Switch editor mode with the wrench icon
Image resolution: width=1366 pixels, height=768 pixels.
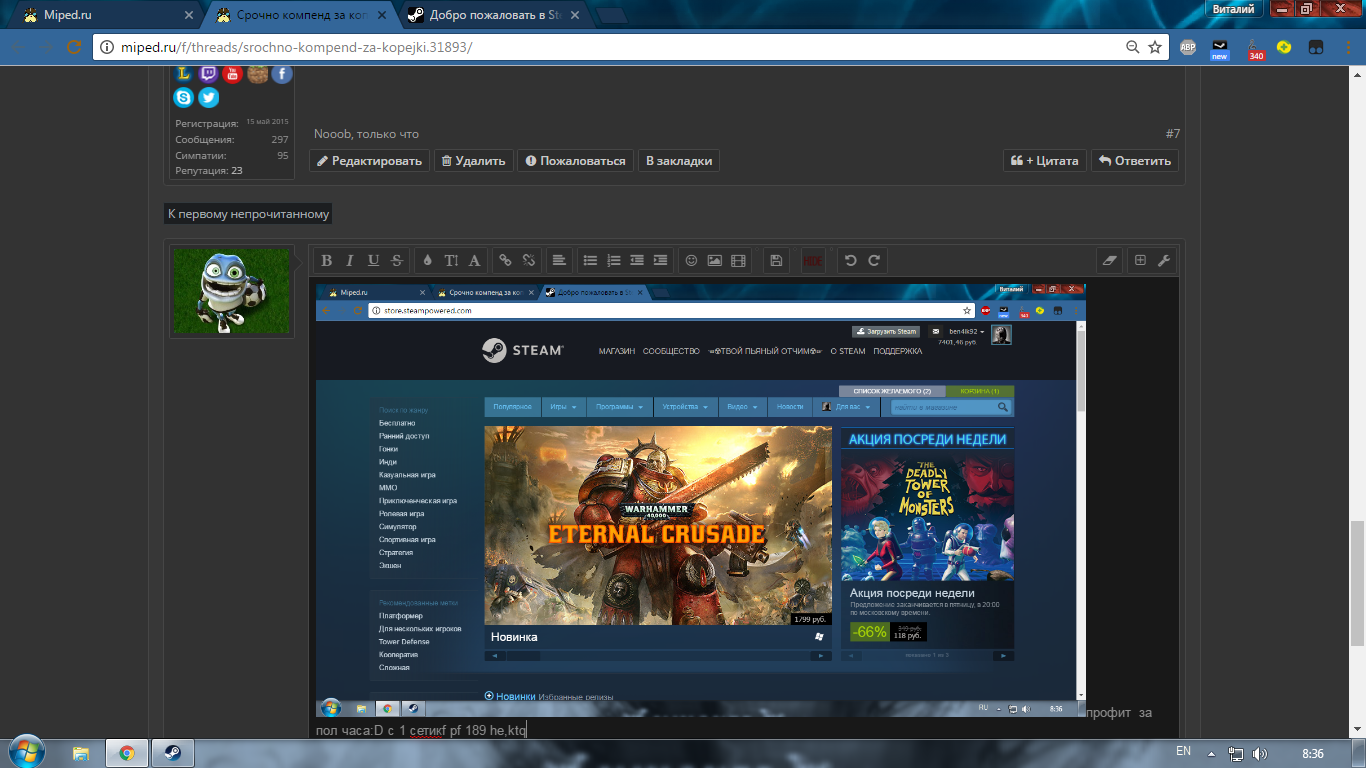tap(1163, 260)
